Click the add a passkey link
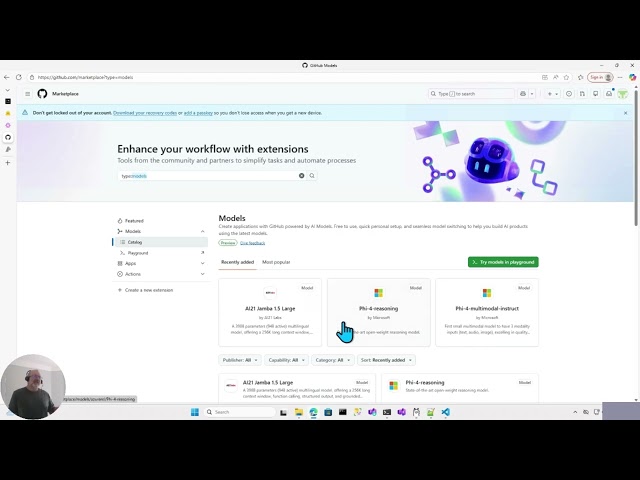Viewport: 640px width, 480px height. click(198, 113)
